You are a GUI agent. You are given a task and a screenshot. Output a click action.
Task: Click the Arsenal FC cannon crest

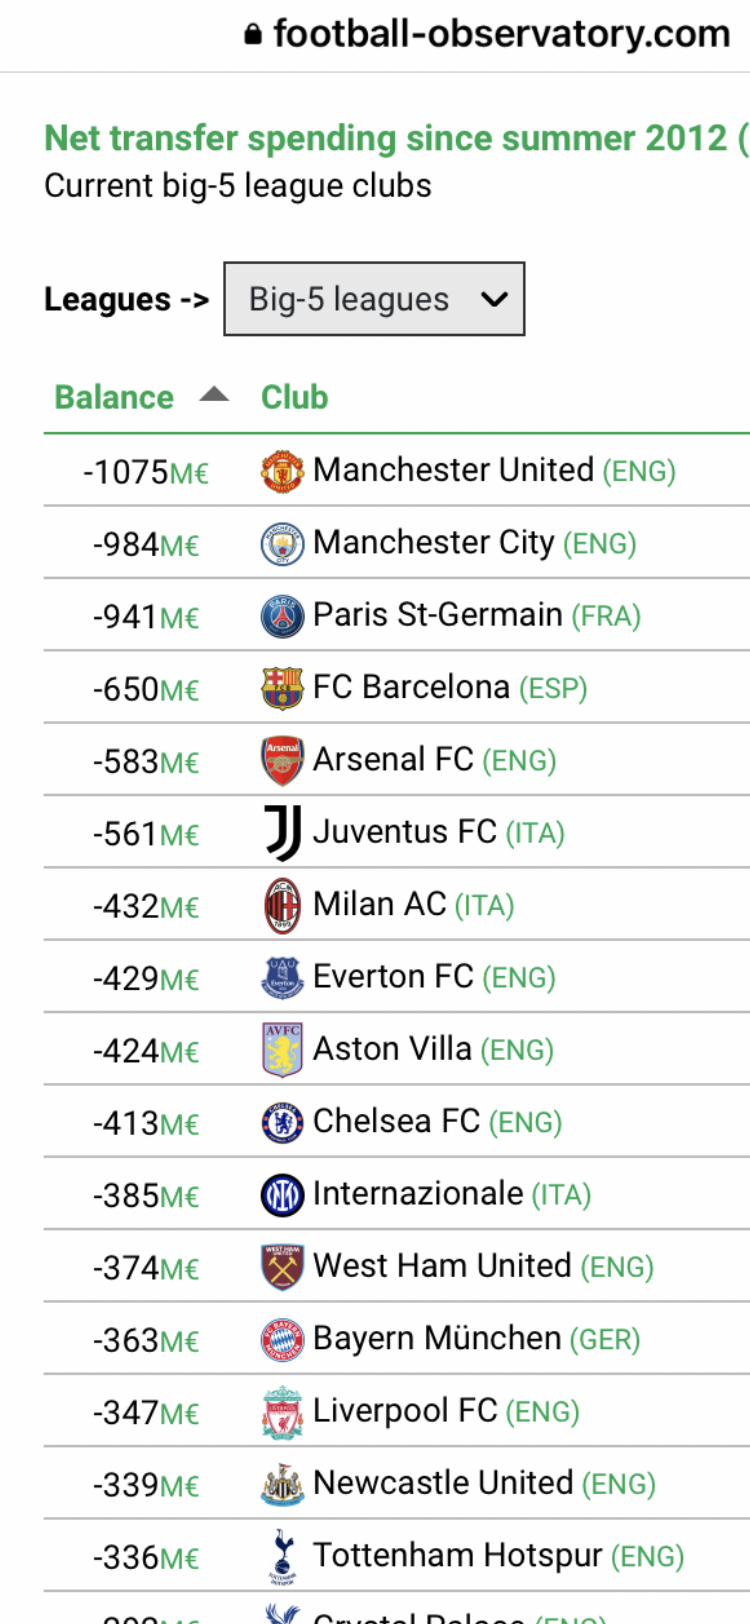tap(282, 761)
